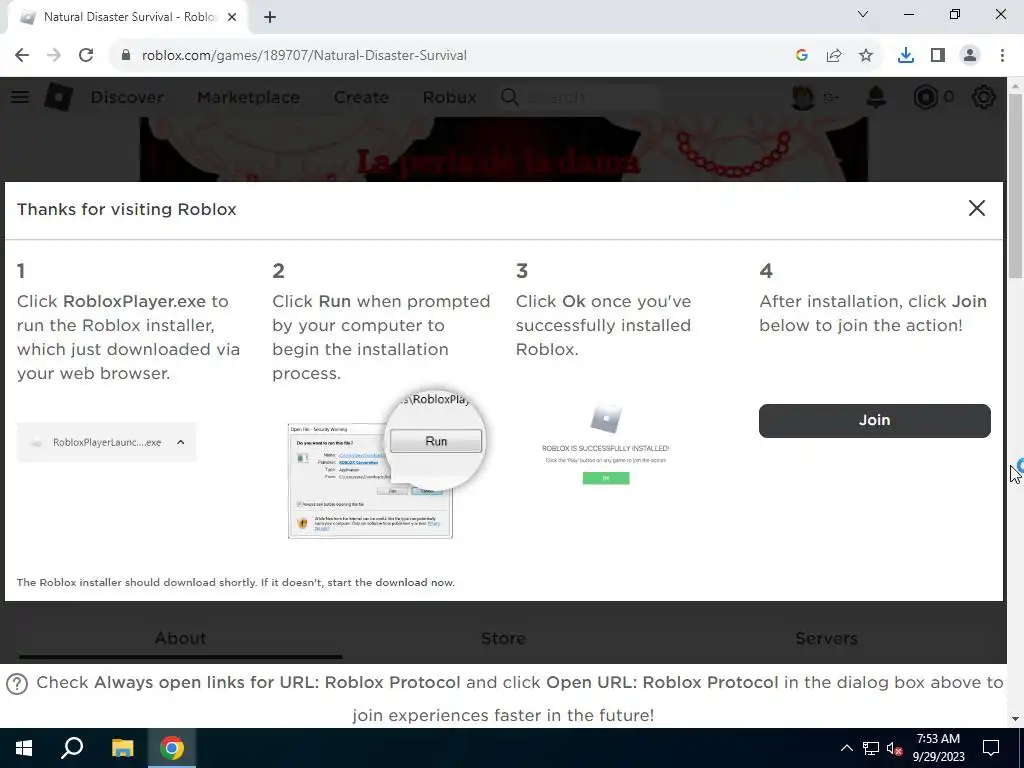Click the RobloxPlayerLauncher.exe download item
The height and width of the screenshot is (768, 1024).
coord(106,442)
